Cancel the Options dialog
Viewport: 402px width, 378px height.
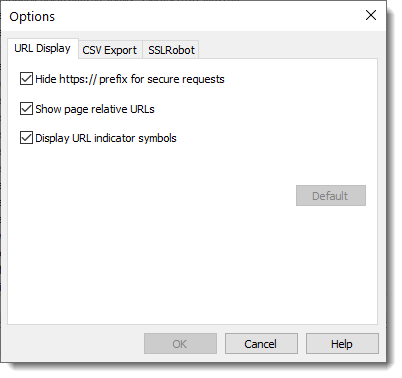(x=261, y=344)
